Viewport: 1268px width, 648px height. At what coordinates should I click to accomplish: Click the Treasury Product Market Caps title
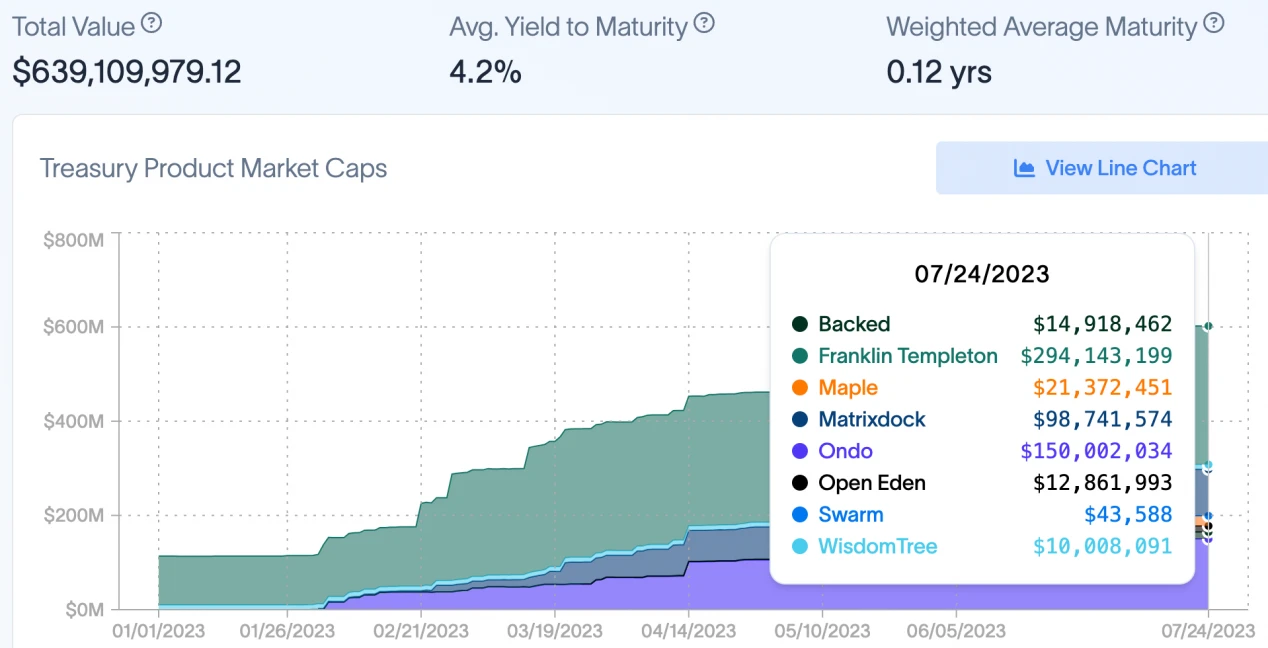[213, 168]
